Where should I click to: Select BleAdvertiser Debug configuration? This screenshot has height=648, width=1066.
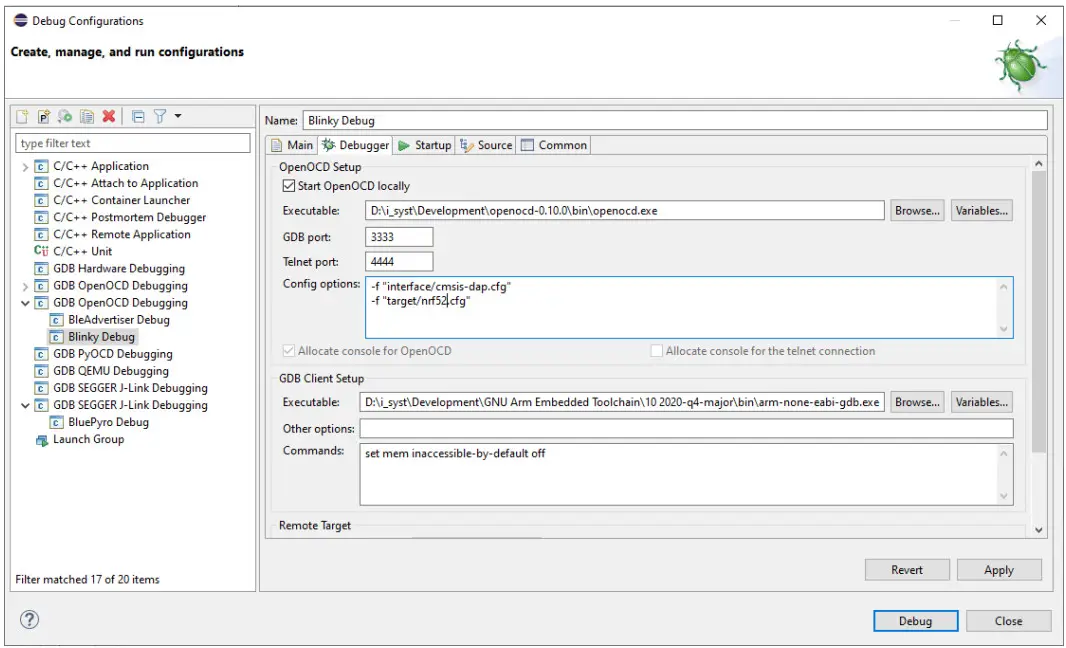pos(118,320)
